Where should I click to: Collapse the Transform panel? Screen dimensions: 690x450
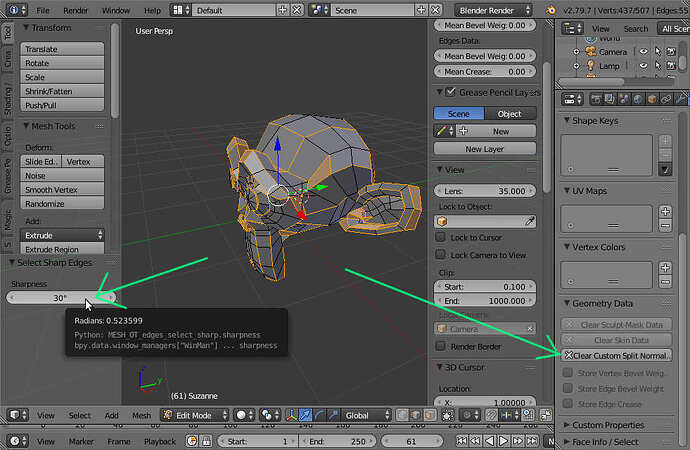click(26, 27)
